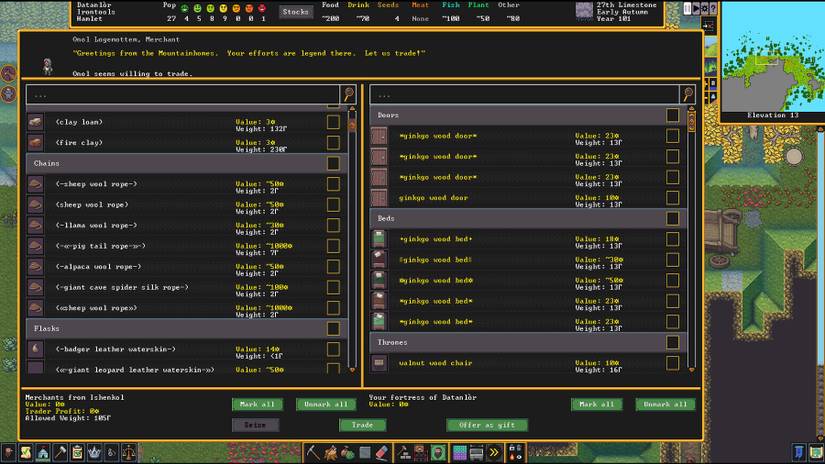Open the zones menu icon
The height and width of the screenshot is (464, 825).
click(438, 452)
